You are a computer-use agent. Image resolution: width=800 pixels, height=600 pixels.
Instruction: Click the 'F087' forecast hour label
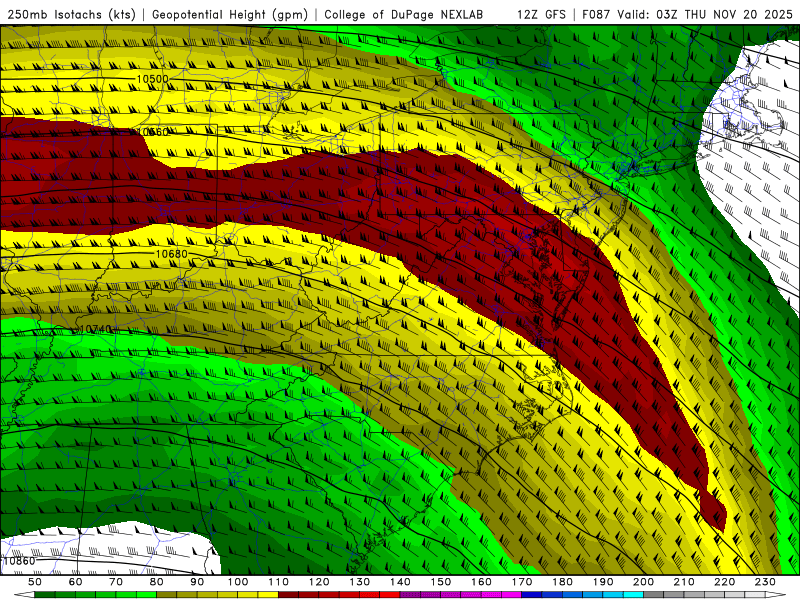596,14
